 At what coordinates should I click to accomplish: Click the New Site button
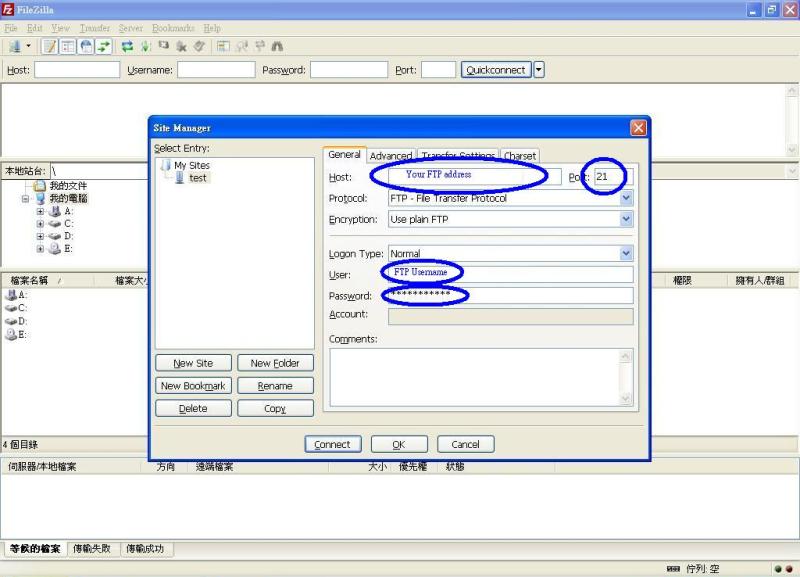click(x=193, y=363)
